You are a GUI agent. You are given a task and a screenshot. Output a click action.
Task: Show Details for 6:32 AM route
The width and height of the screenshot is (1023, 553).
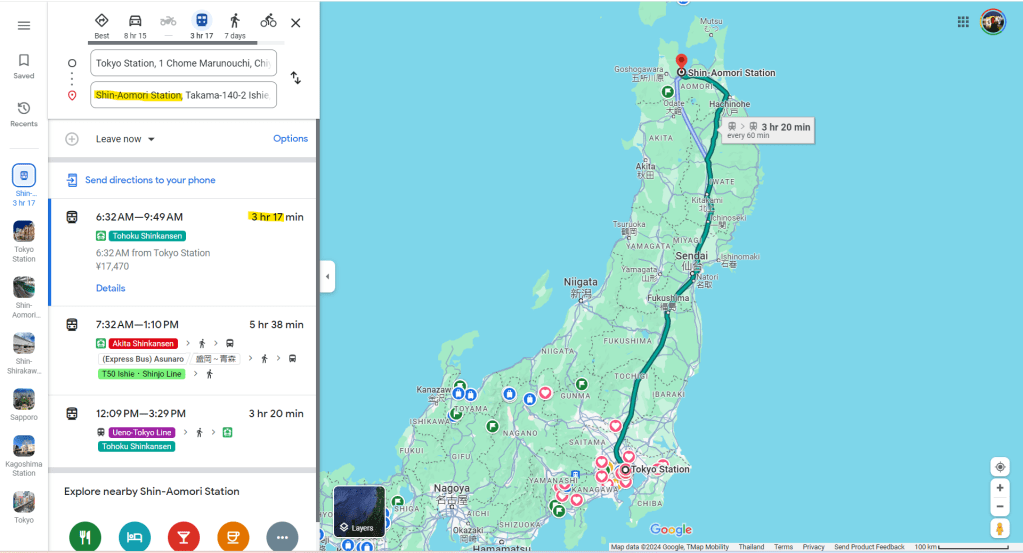(110, 288)
